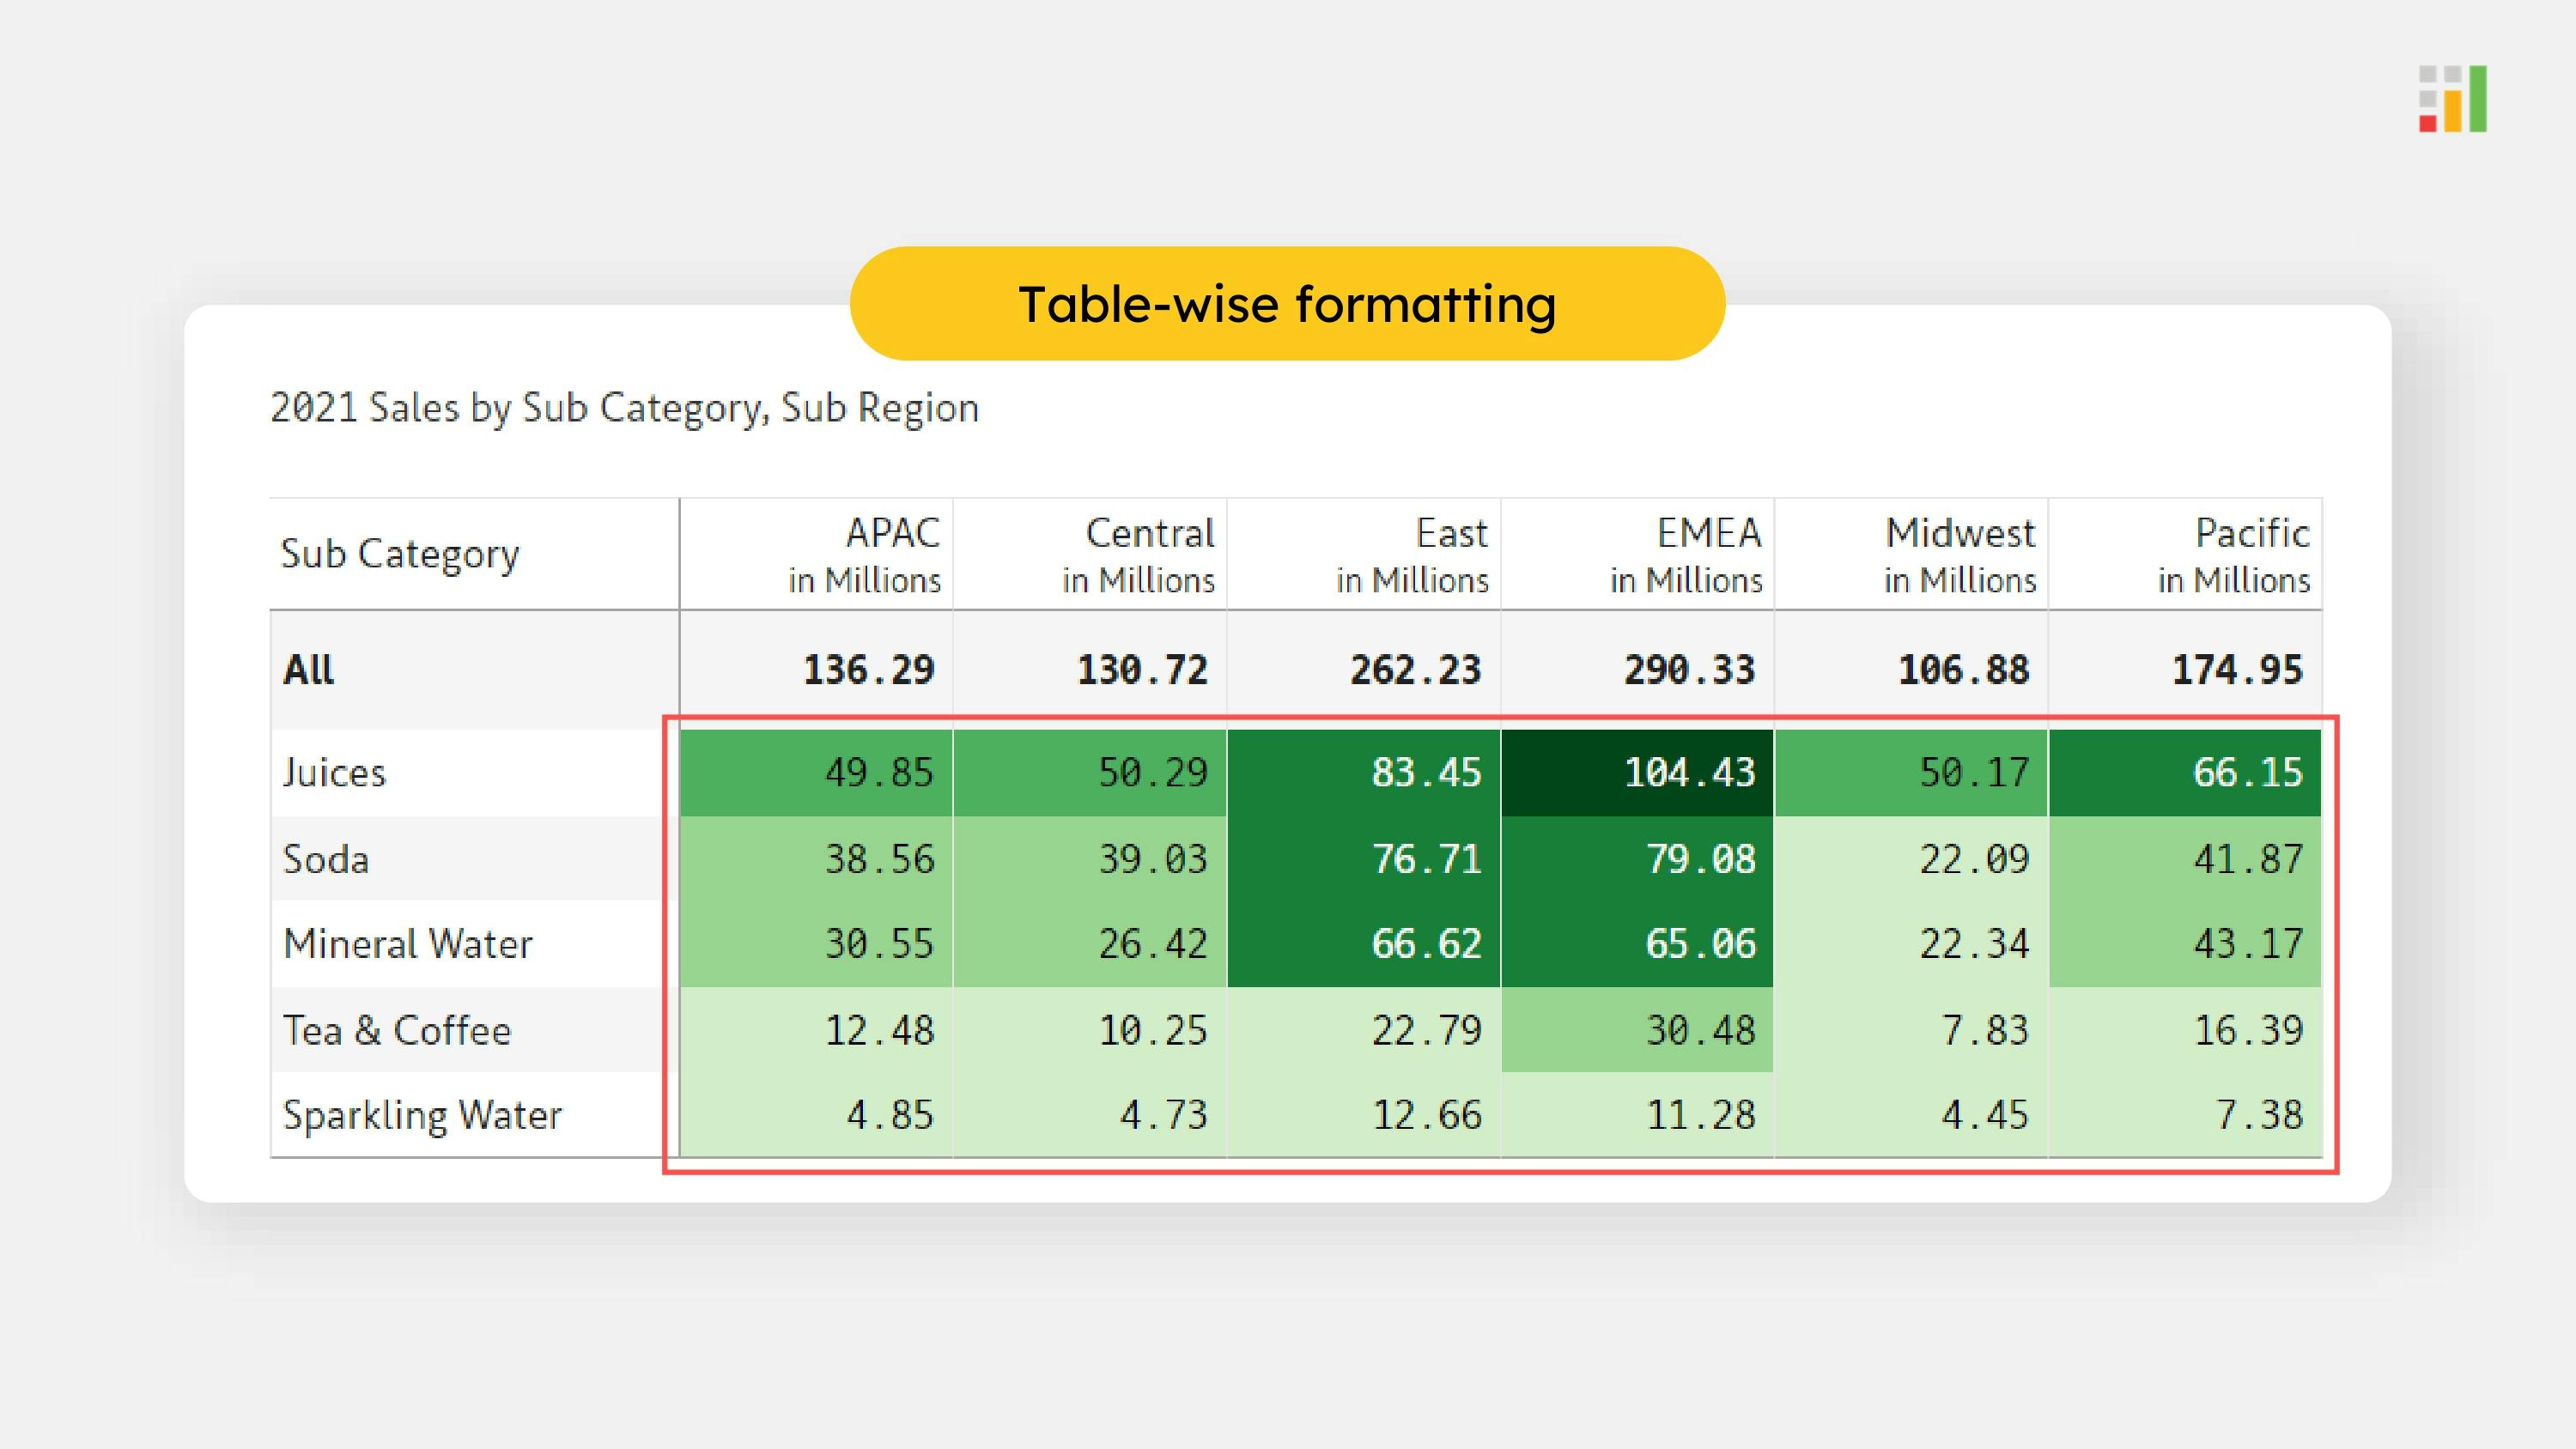Screen dimensions: 2576x1449
Task: Click the Table-wise formatting banner
Action: (x=1287, y=304)
